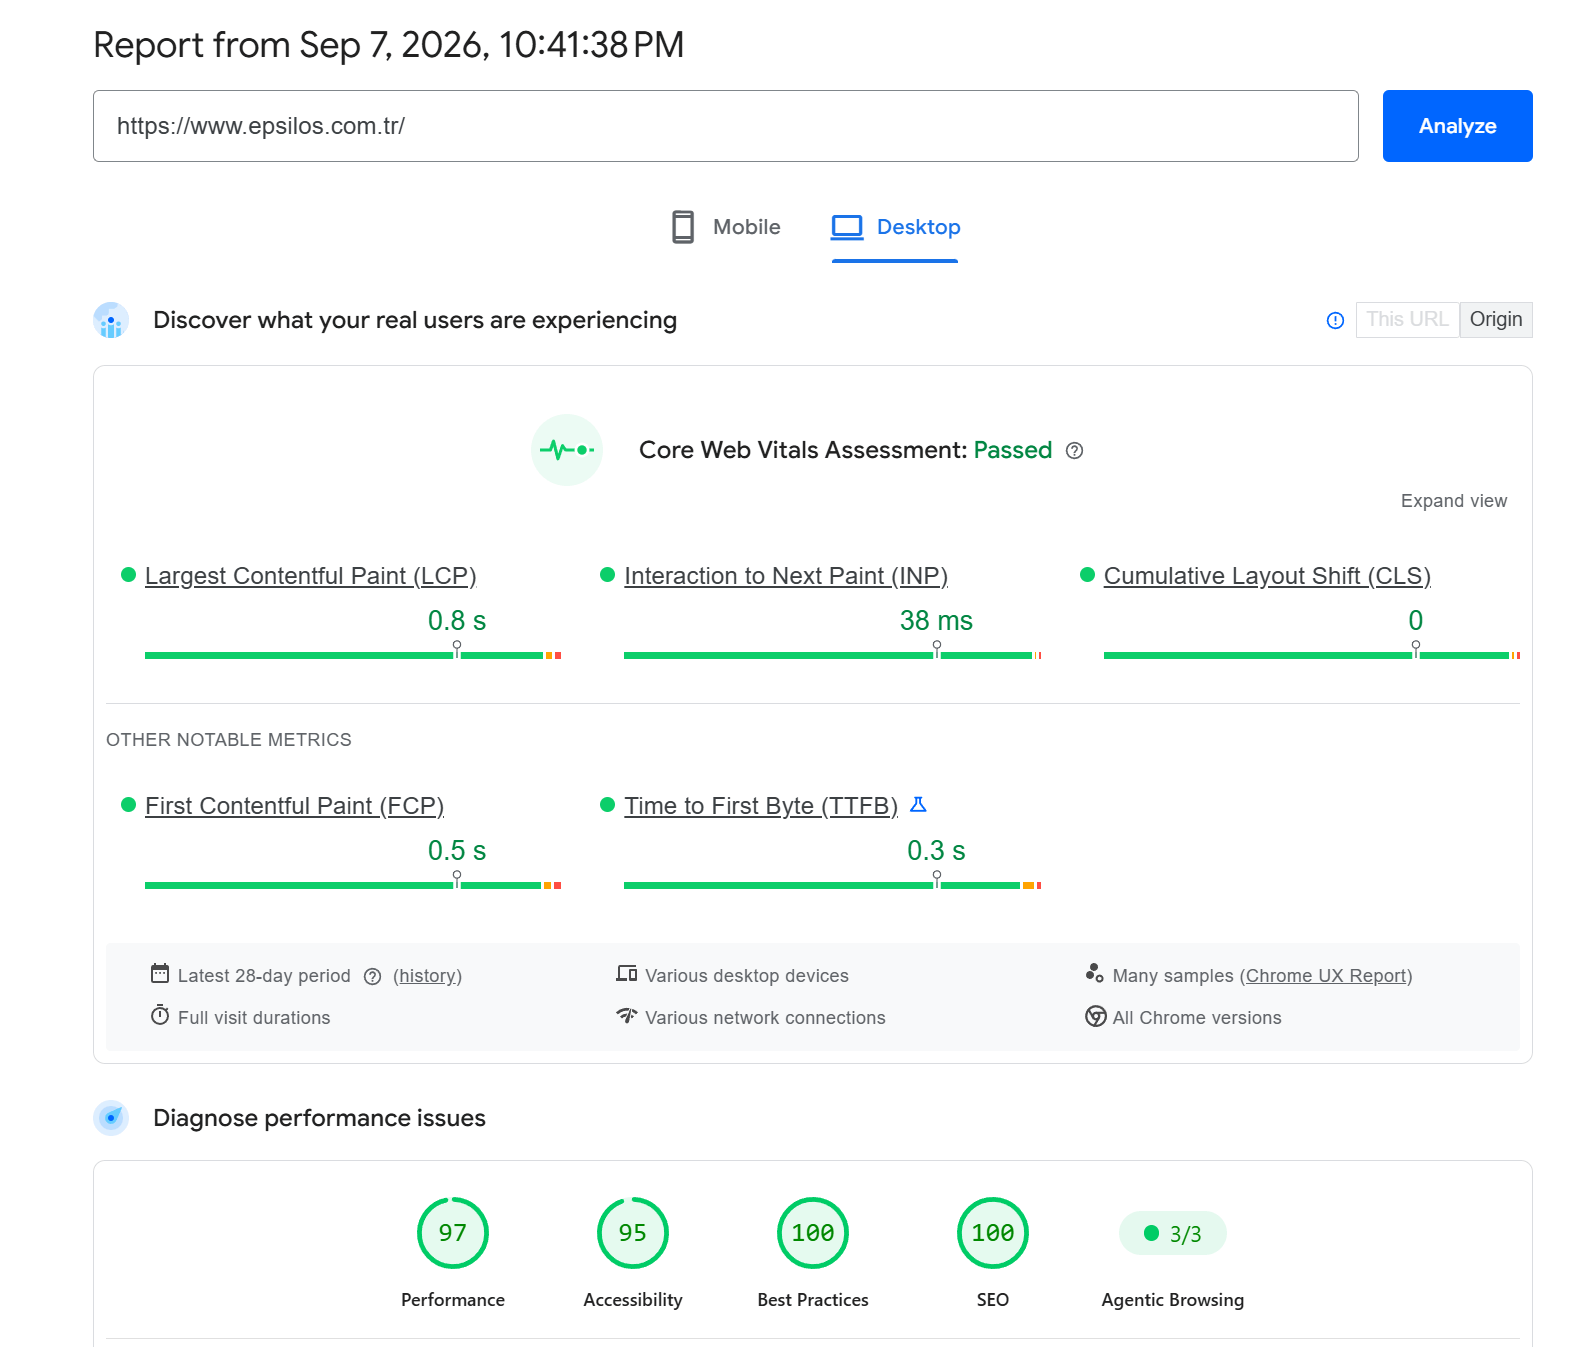Click the experimental flask icon by TTFB
Image resolution: width=1591 pixels, height=1347 pixels.
click(918, 804)
